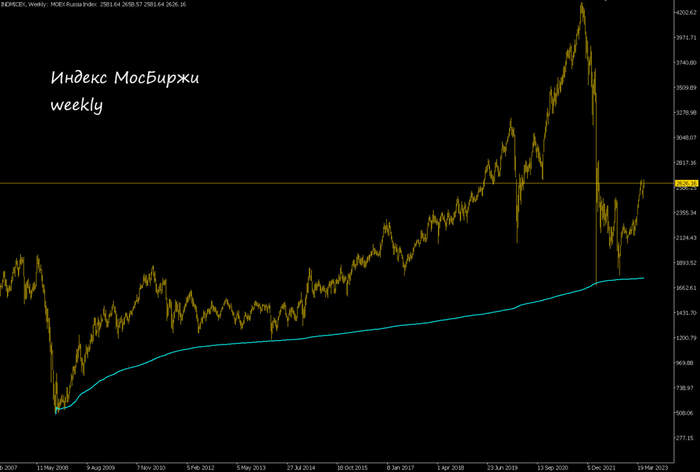Click the 23 Jun 2019 date label
Image resolution: width=700 pixels, height=472 pixels.
(x=502, y=468)
